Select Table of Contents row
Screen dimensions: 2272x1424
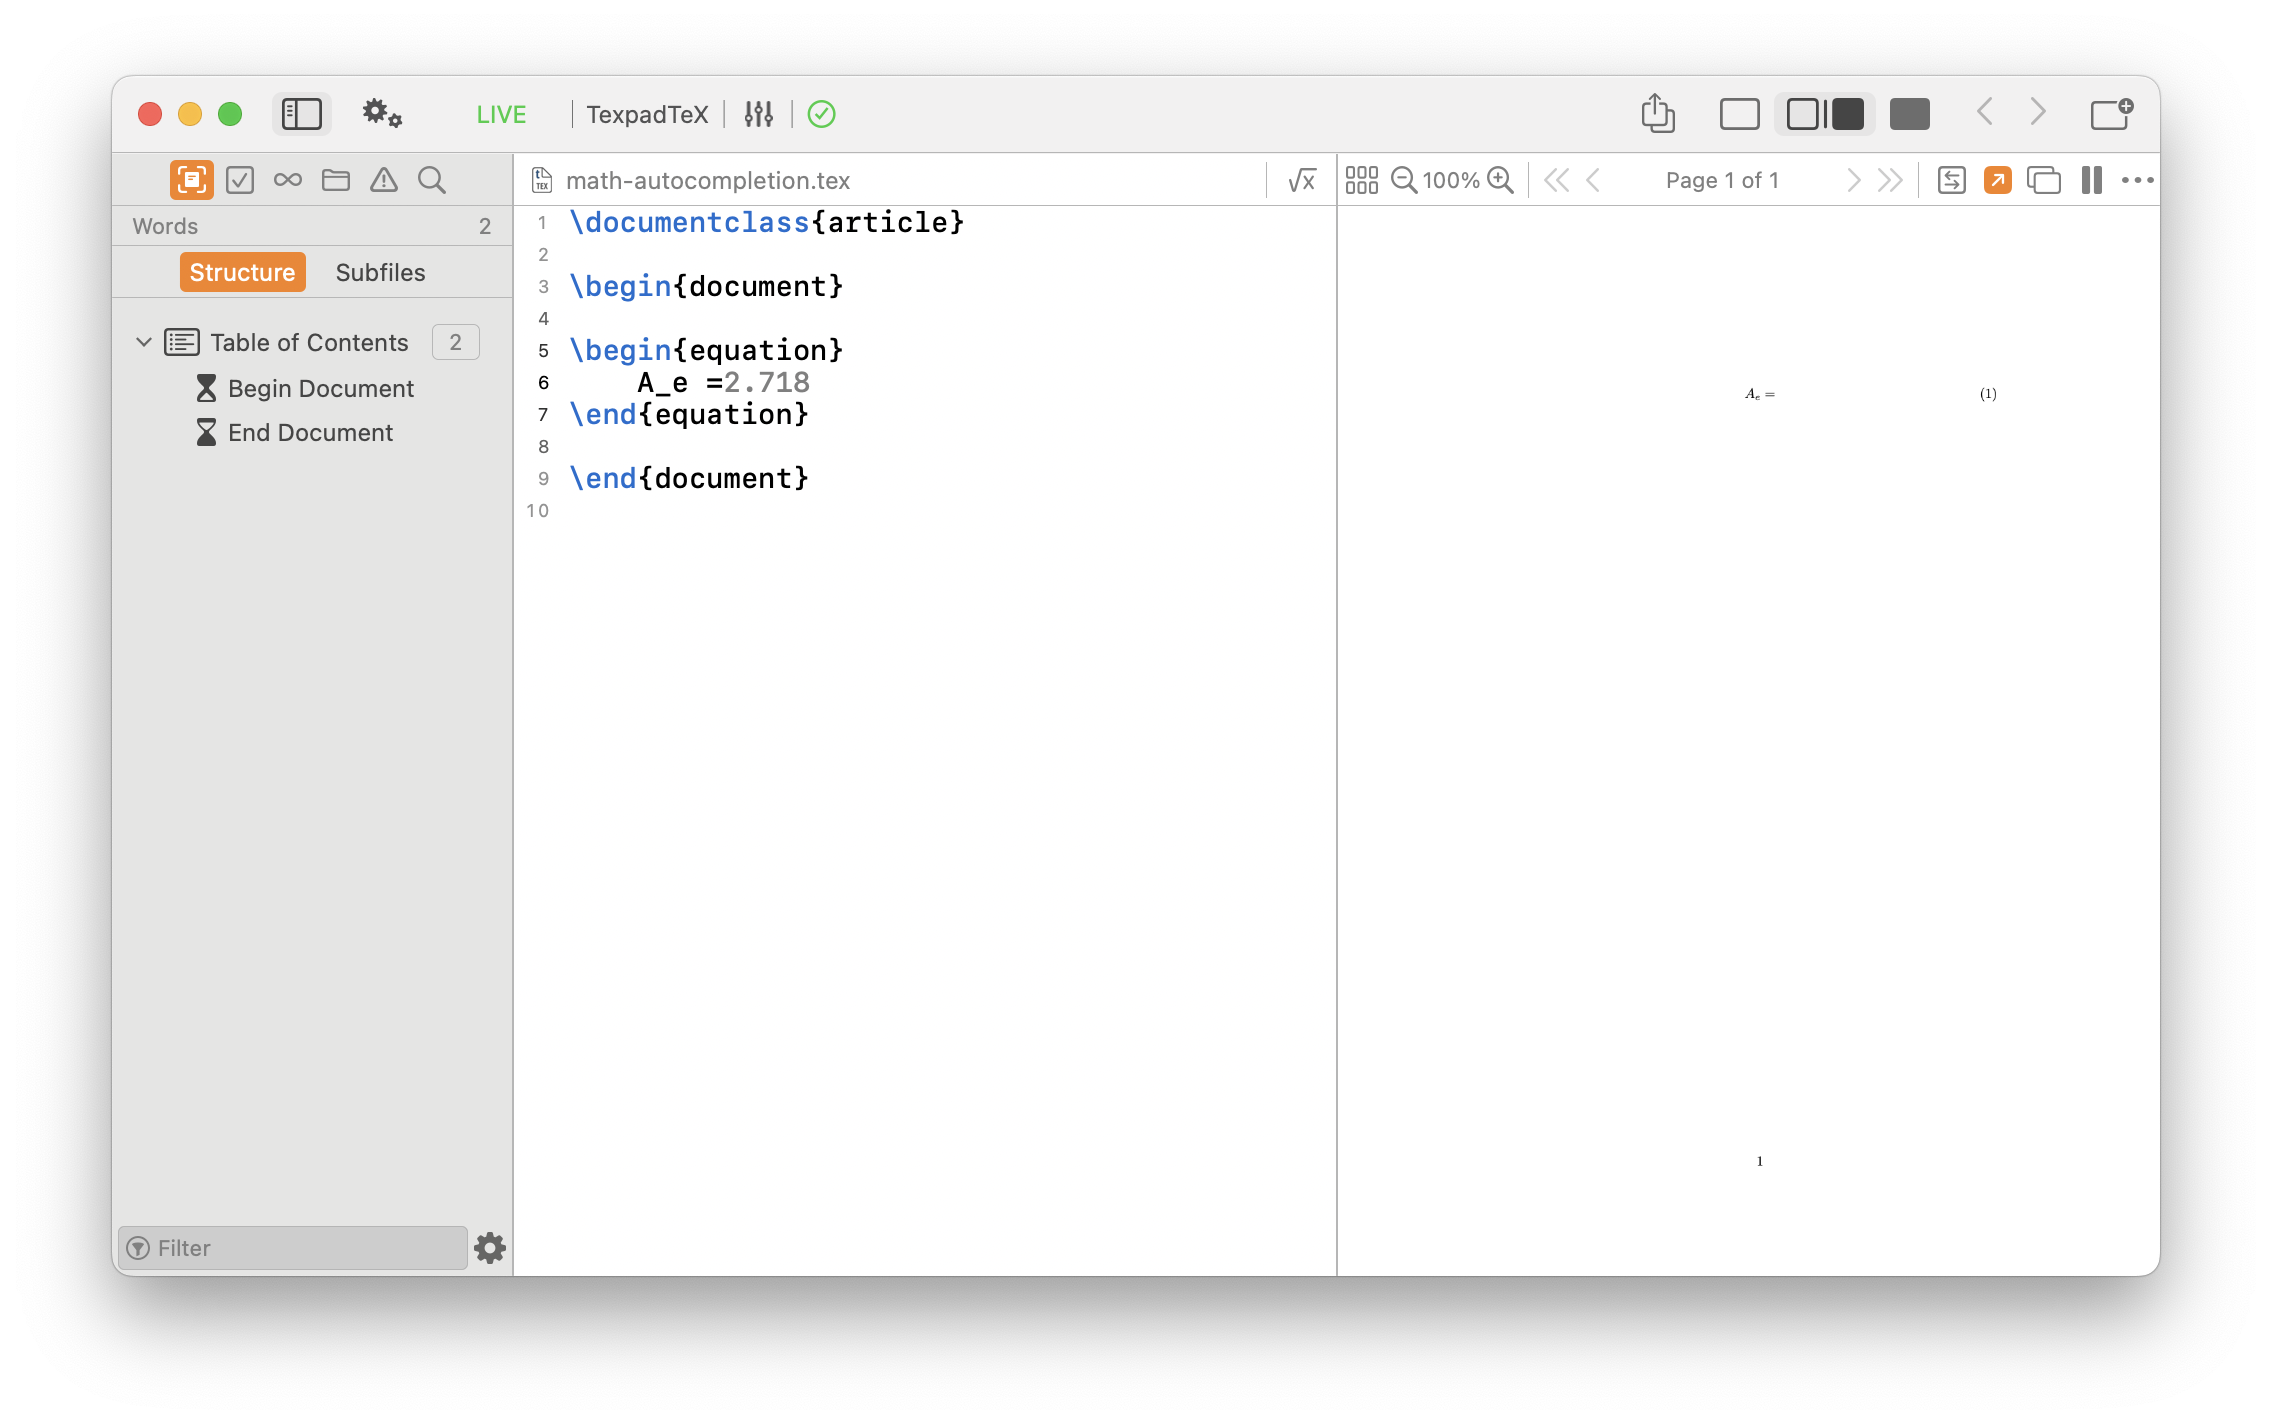click(312, 342)
